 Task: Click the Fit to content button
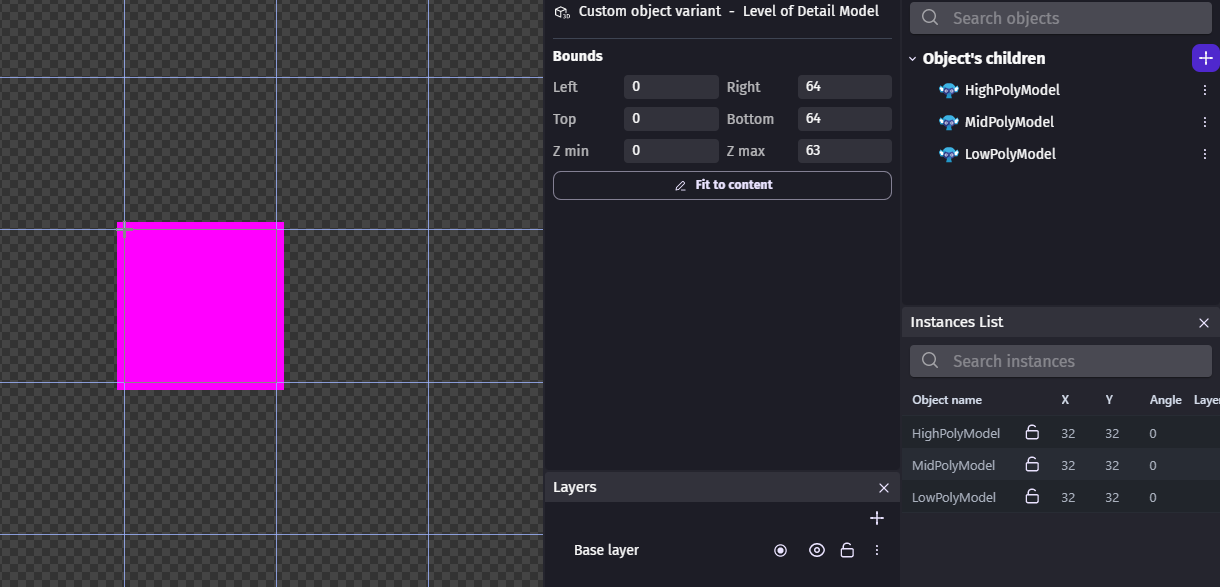pyautogui.click(x=722, y=185)
